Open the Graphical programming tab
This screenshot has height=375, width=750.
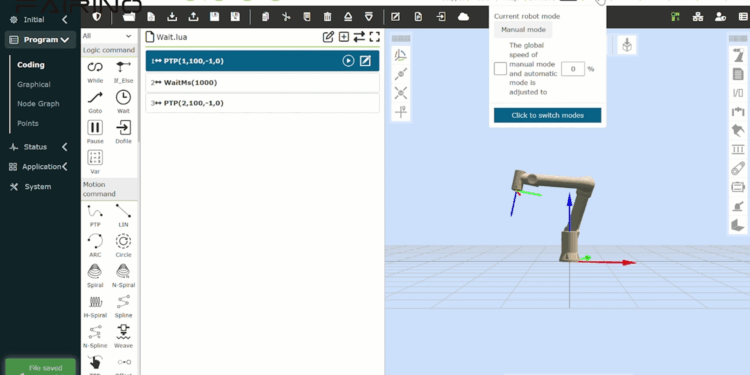click(x=33, y=84)
